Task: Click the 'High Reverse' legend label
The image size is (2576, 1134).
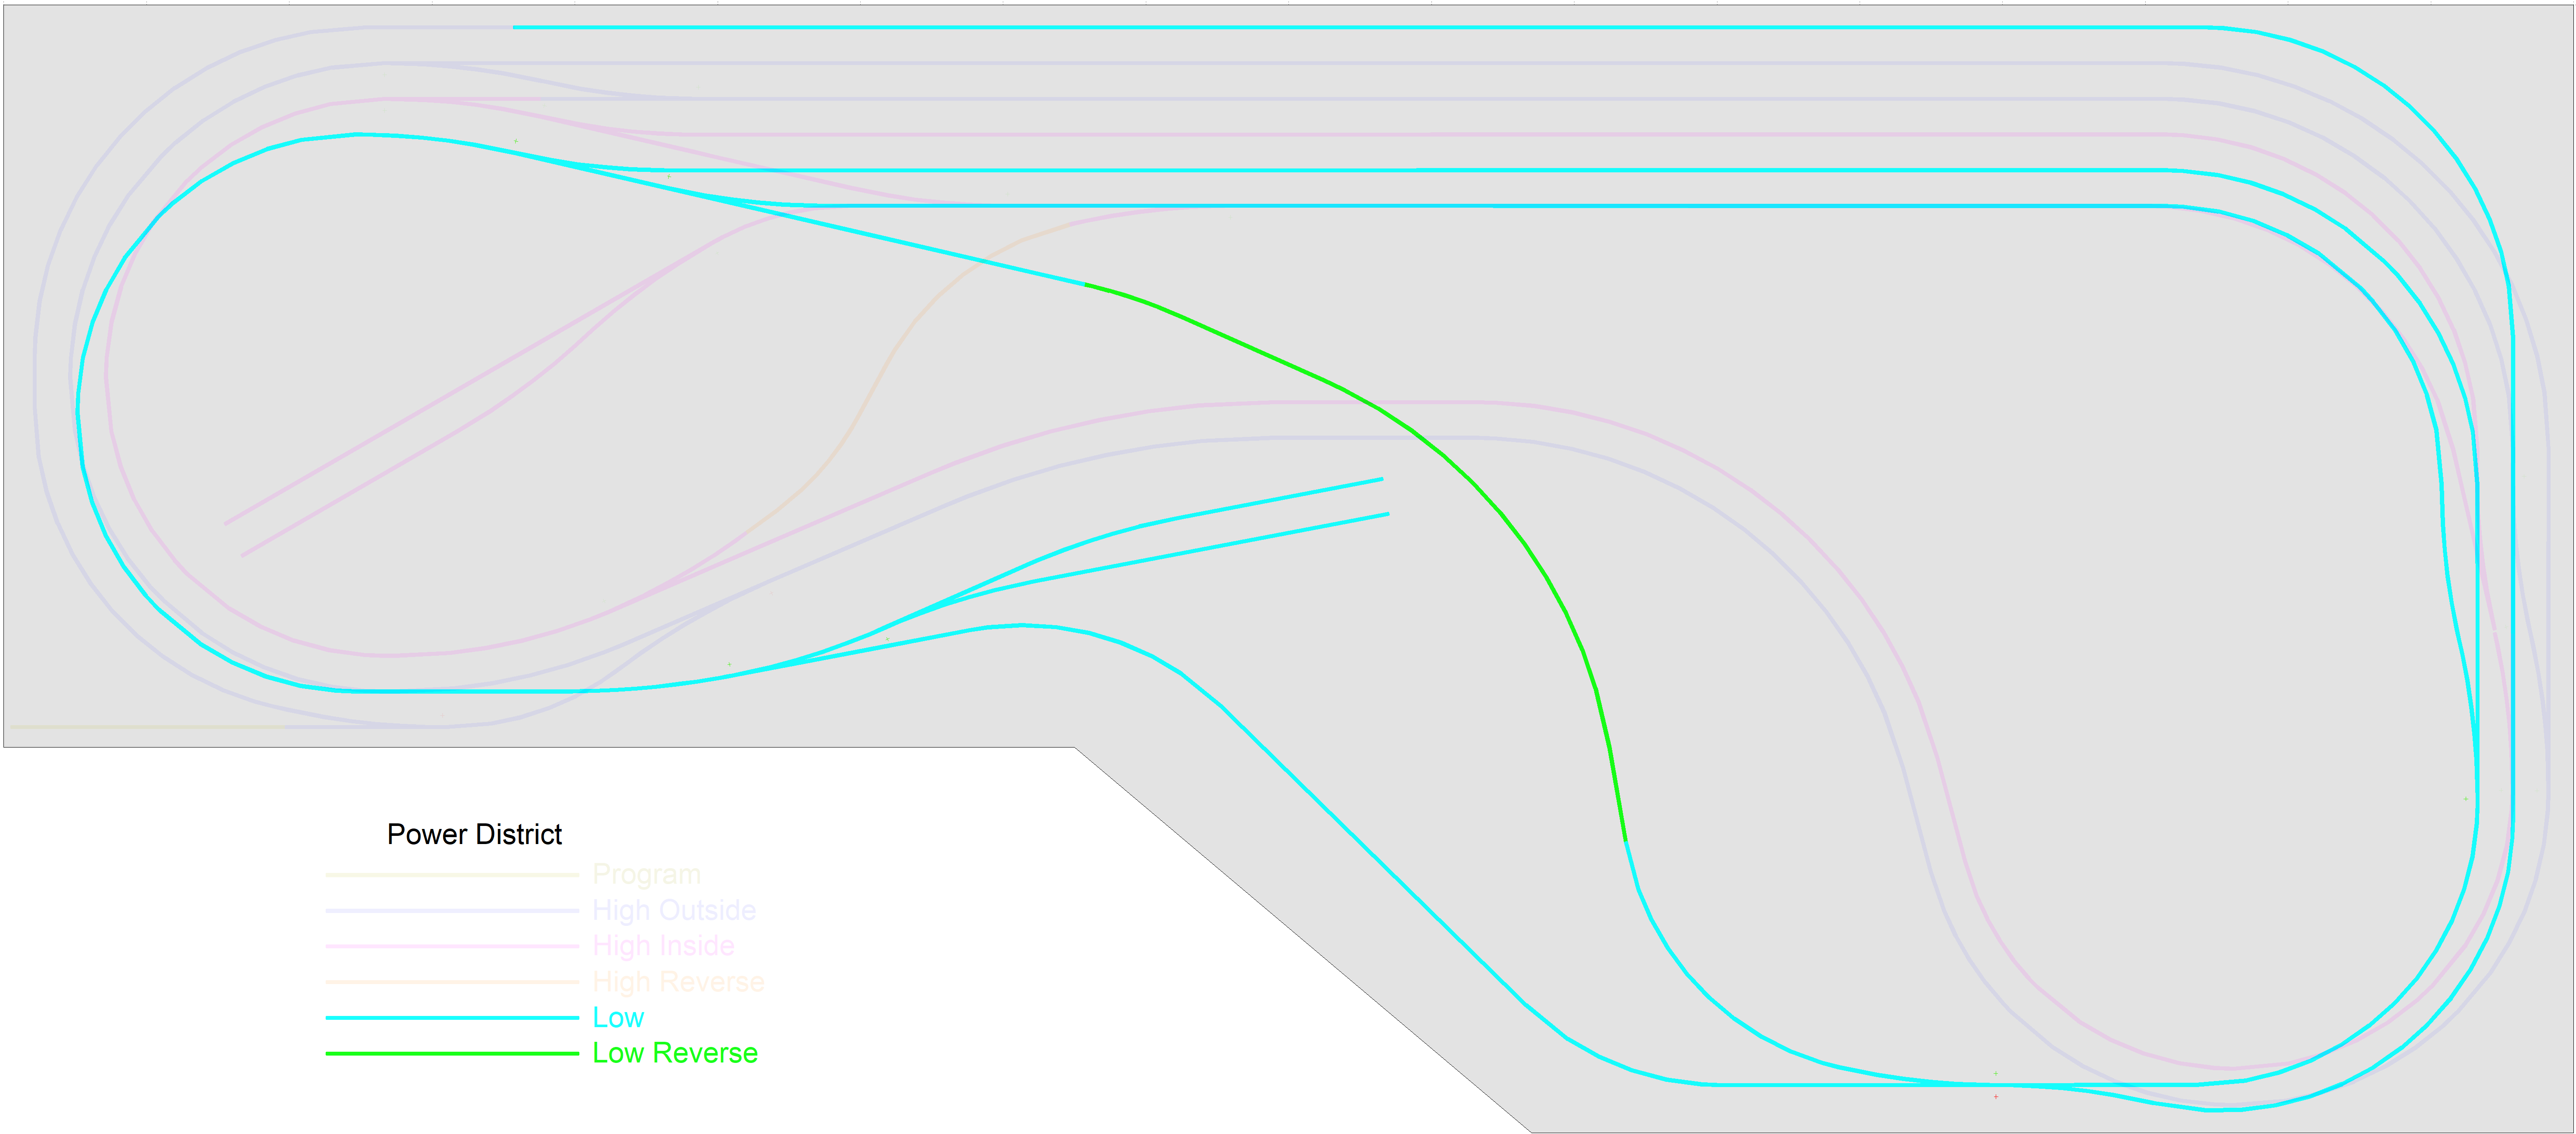Action: tap(678, 982)
